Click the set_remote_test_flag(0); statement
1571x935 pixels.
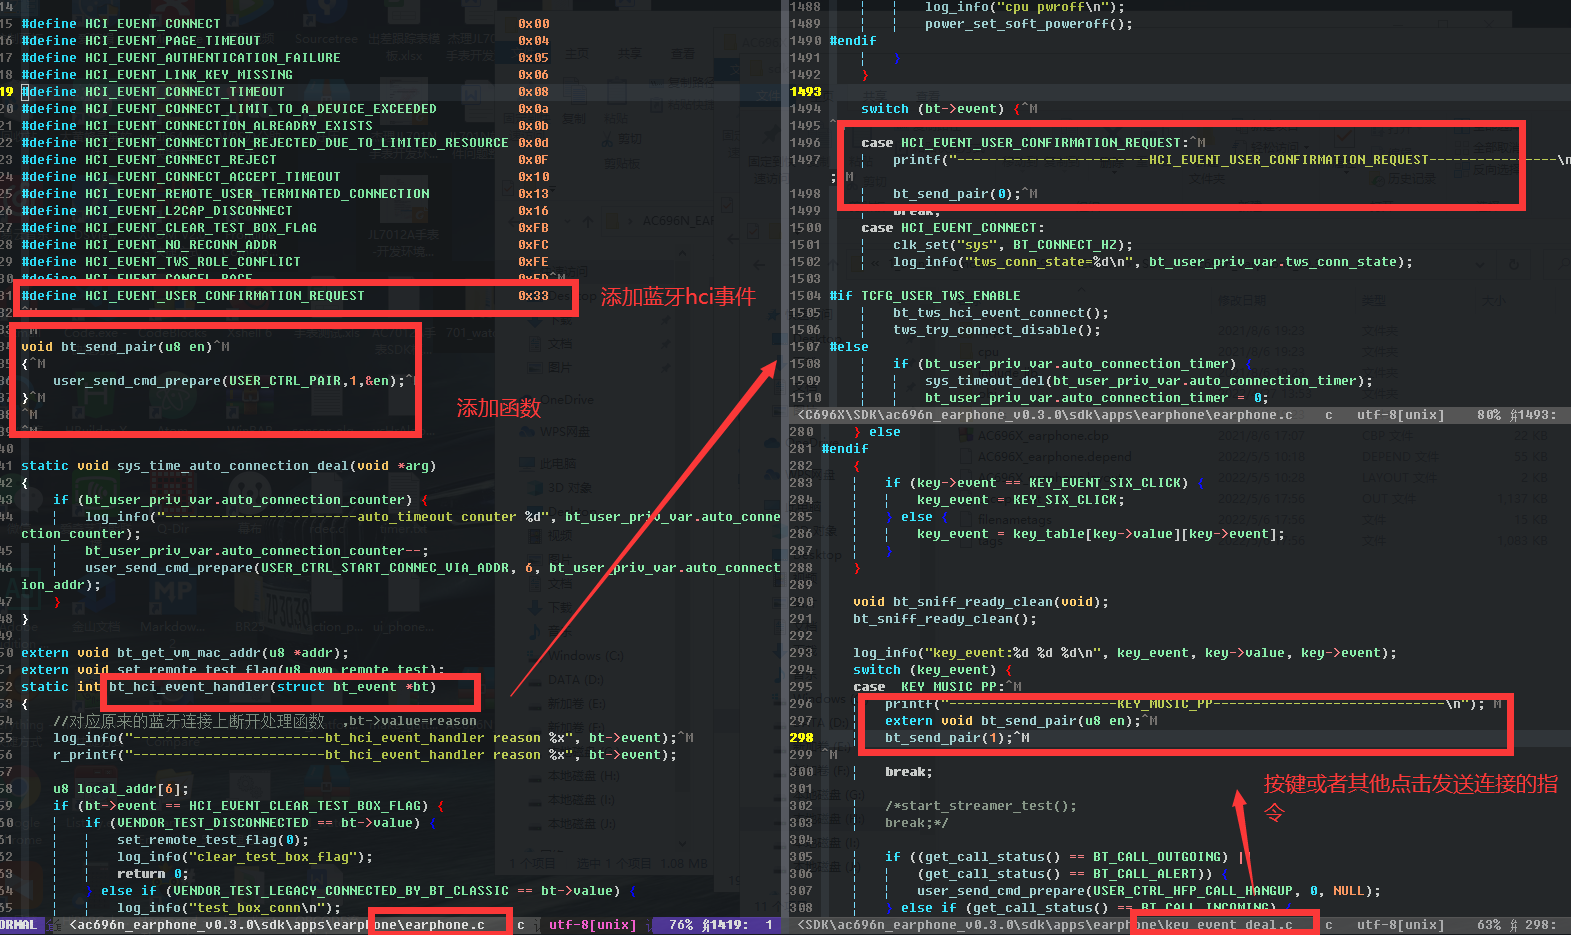(213, 840)
